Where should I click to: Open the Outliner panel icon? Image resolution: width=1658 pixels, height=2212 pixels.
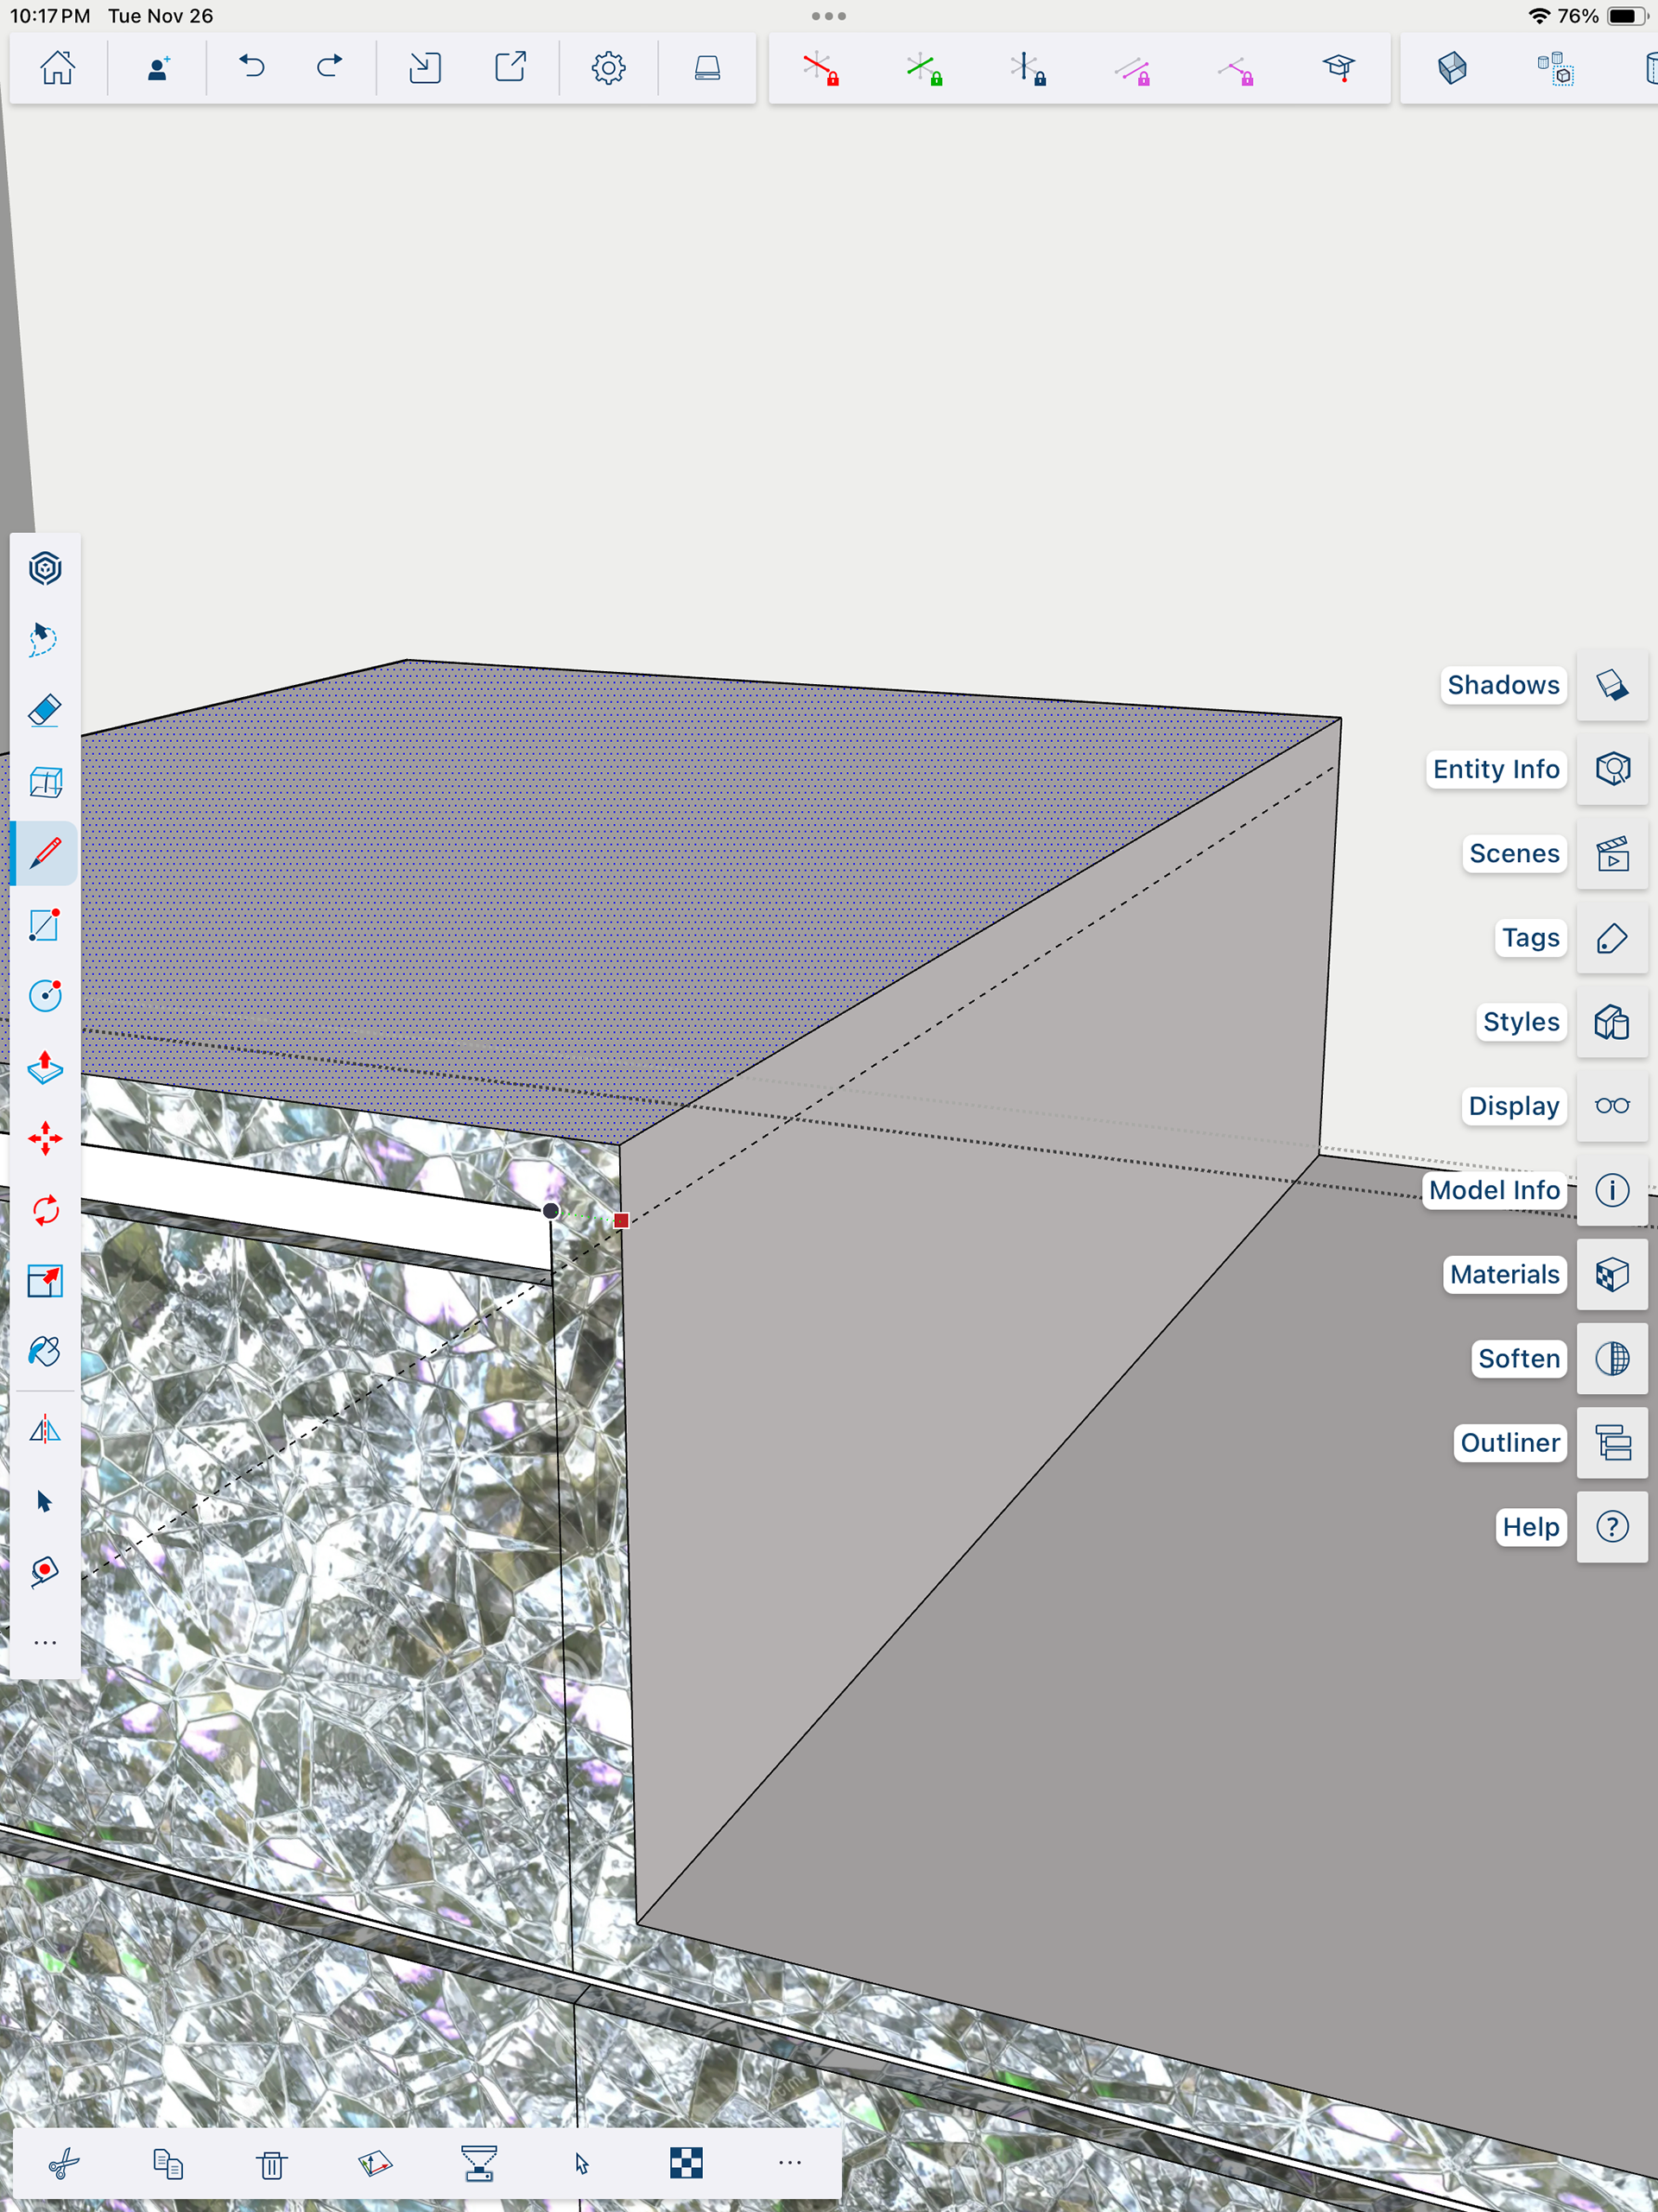coord(1611,1443)
